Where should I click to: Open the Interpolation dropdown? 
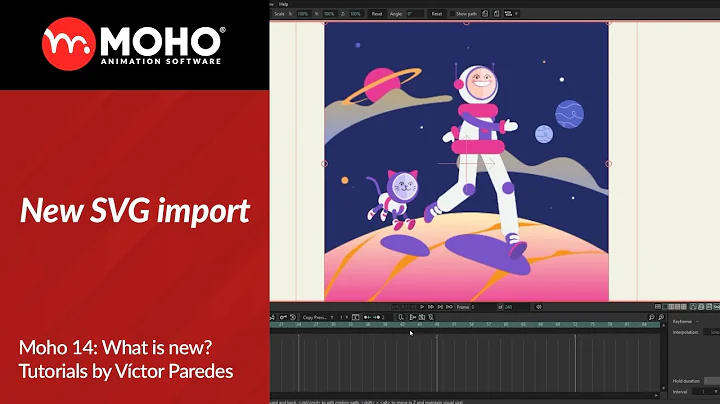(x=712, y=332)
